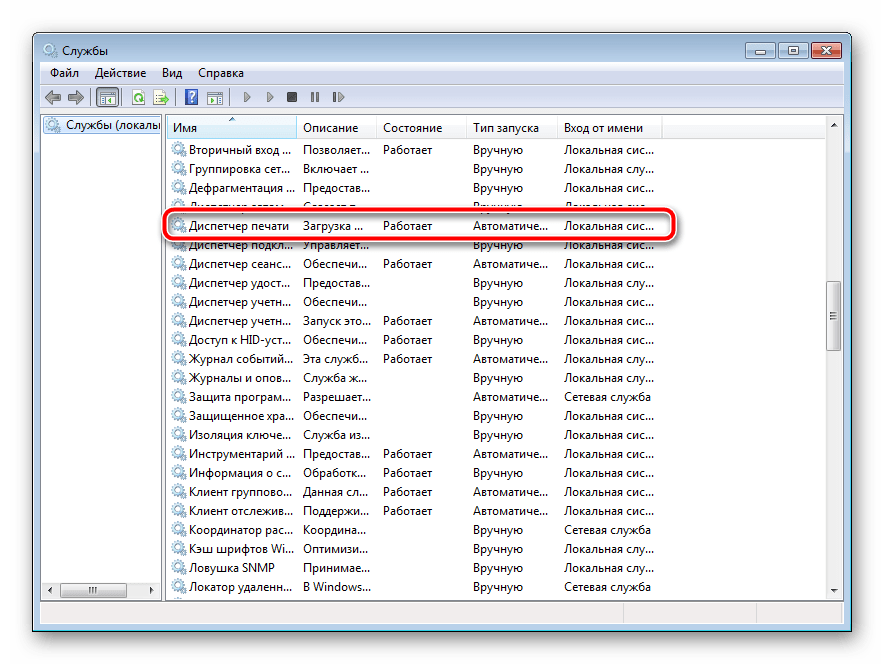Click the vertical scrollbar thumb in services list
The image size is (884, 664).
coord(833,315)
